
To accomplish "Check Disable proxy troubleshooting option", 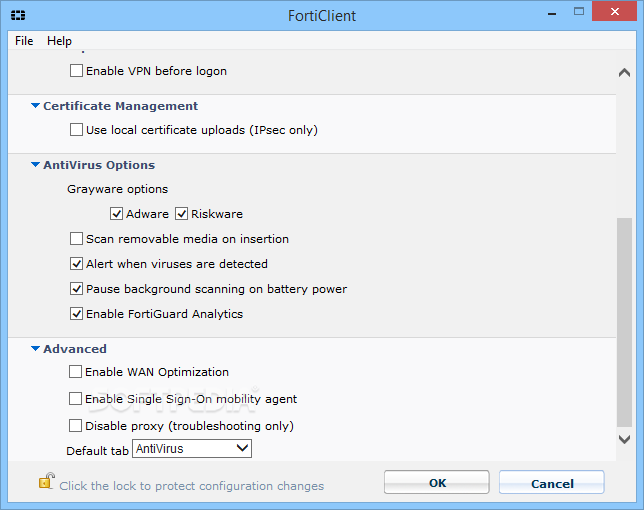I will [x=75, y=426].
